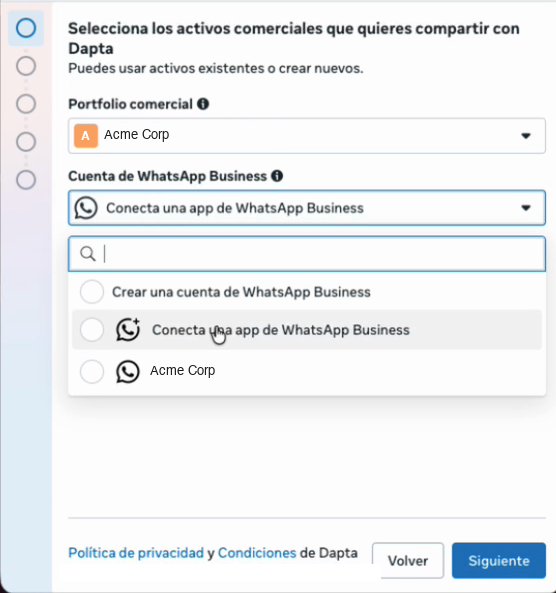Click the info icon beside Portfolio comercial
This screenshot has height=593, width=556.
click(203, 104)
